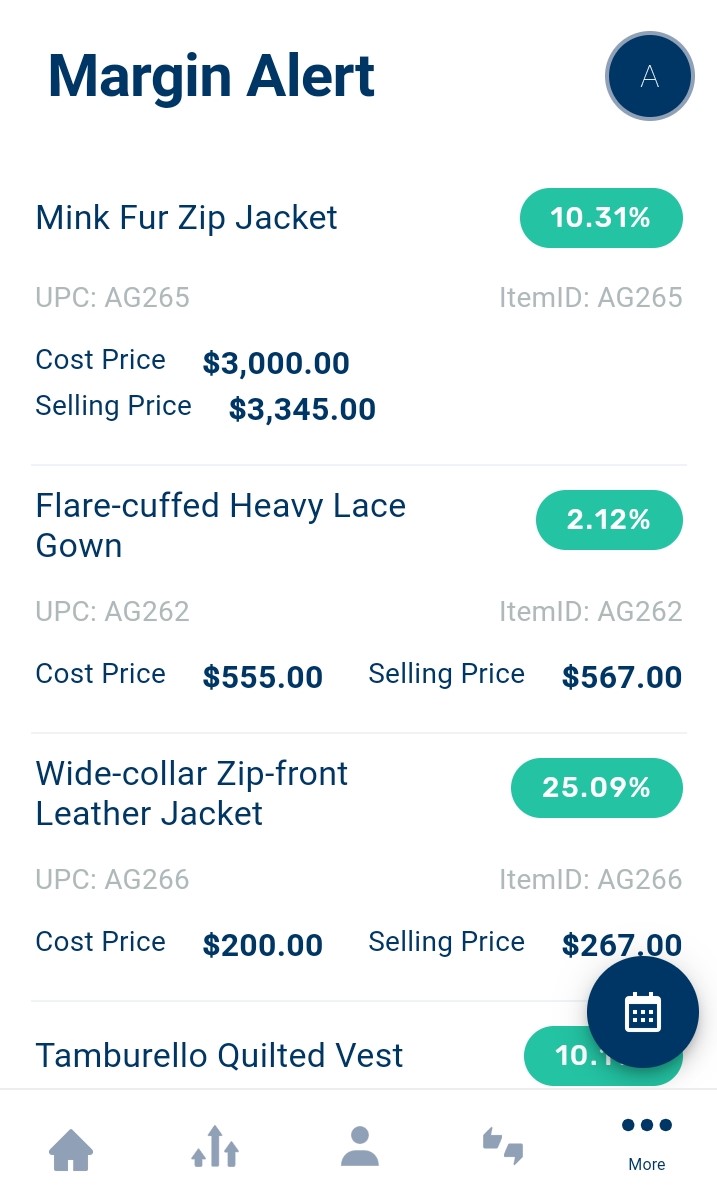Open the person profile tab icon
Screen dimensions: 717x1201
[359, 1146]
